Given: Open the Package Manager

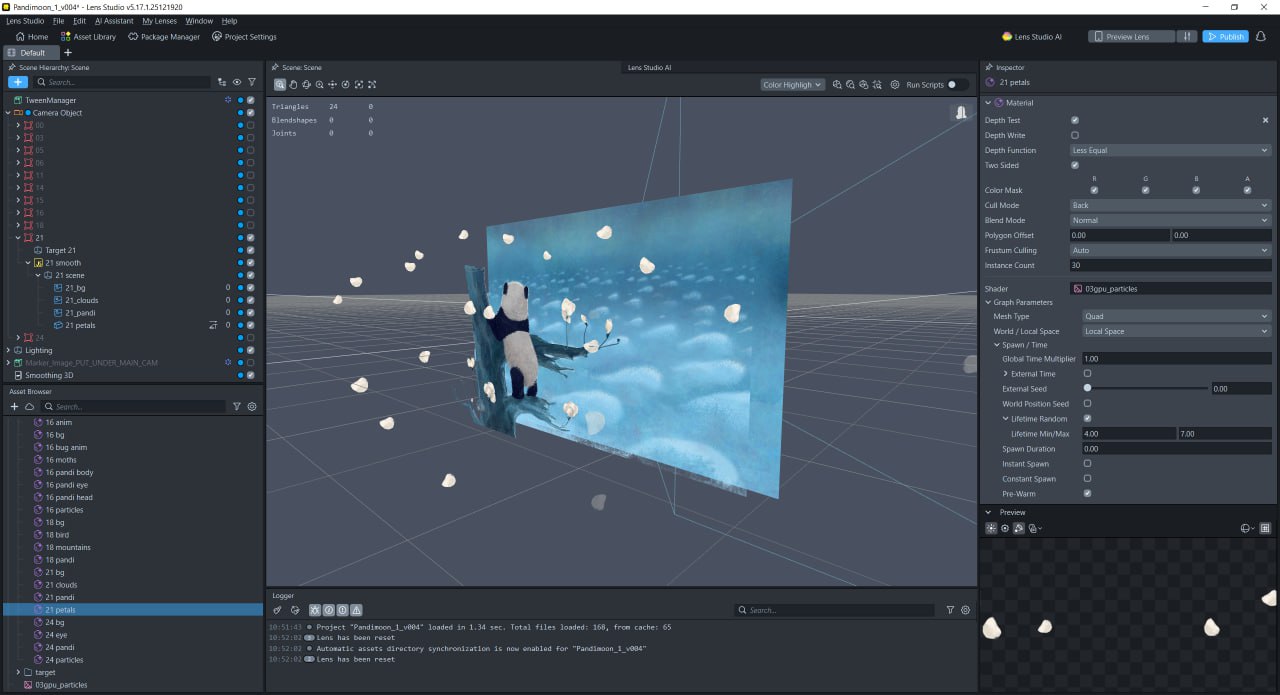Looking at the screenshot, I should point(163,37).
